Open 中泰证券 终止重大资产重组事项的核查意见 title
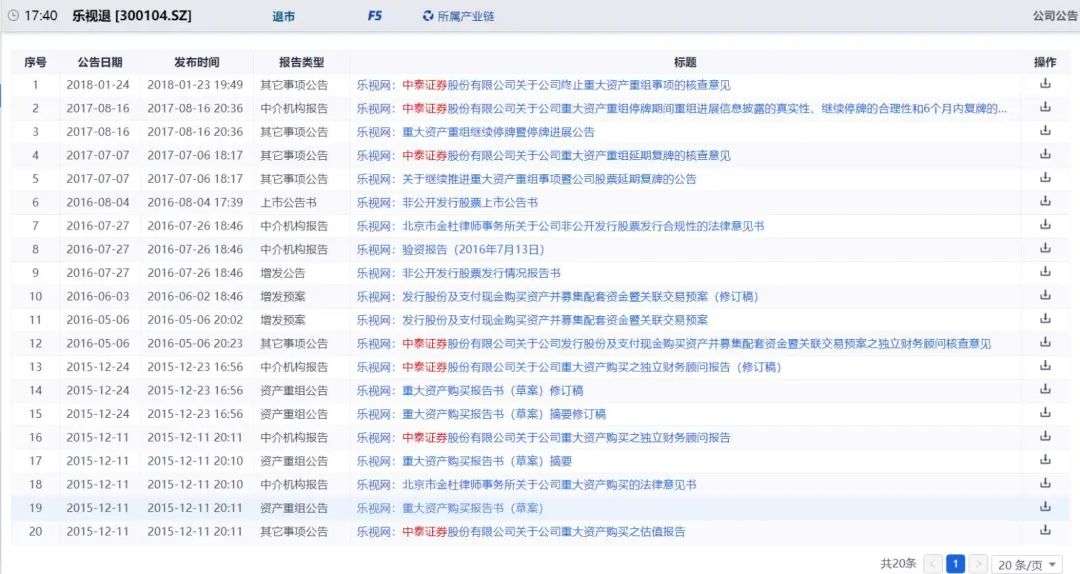Viewport: 1080px width, 574px height. [543, 85]
